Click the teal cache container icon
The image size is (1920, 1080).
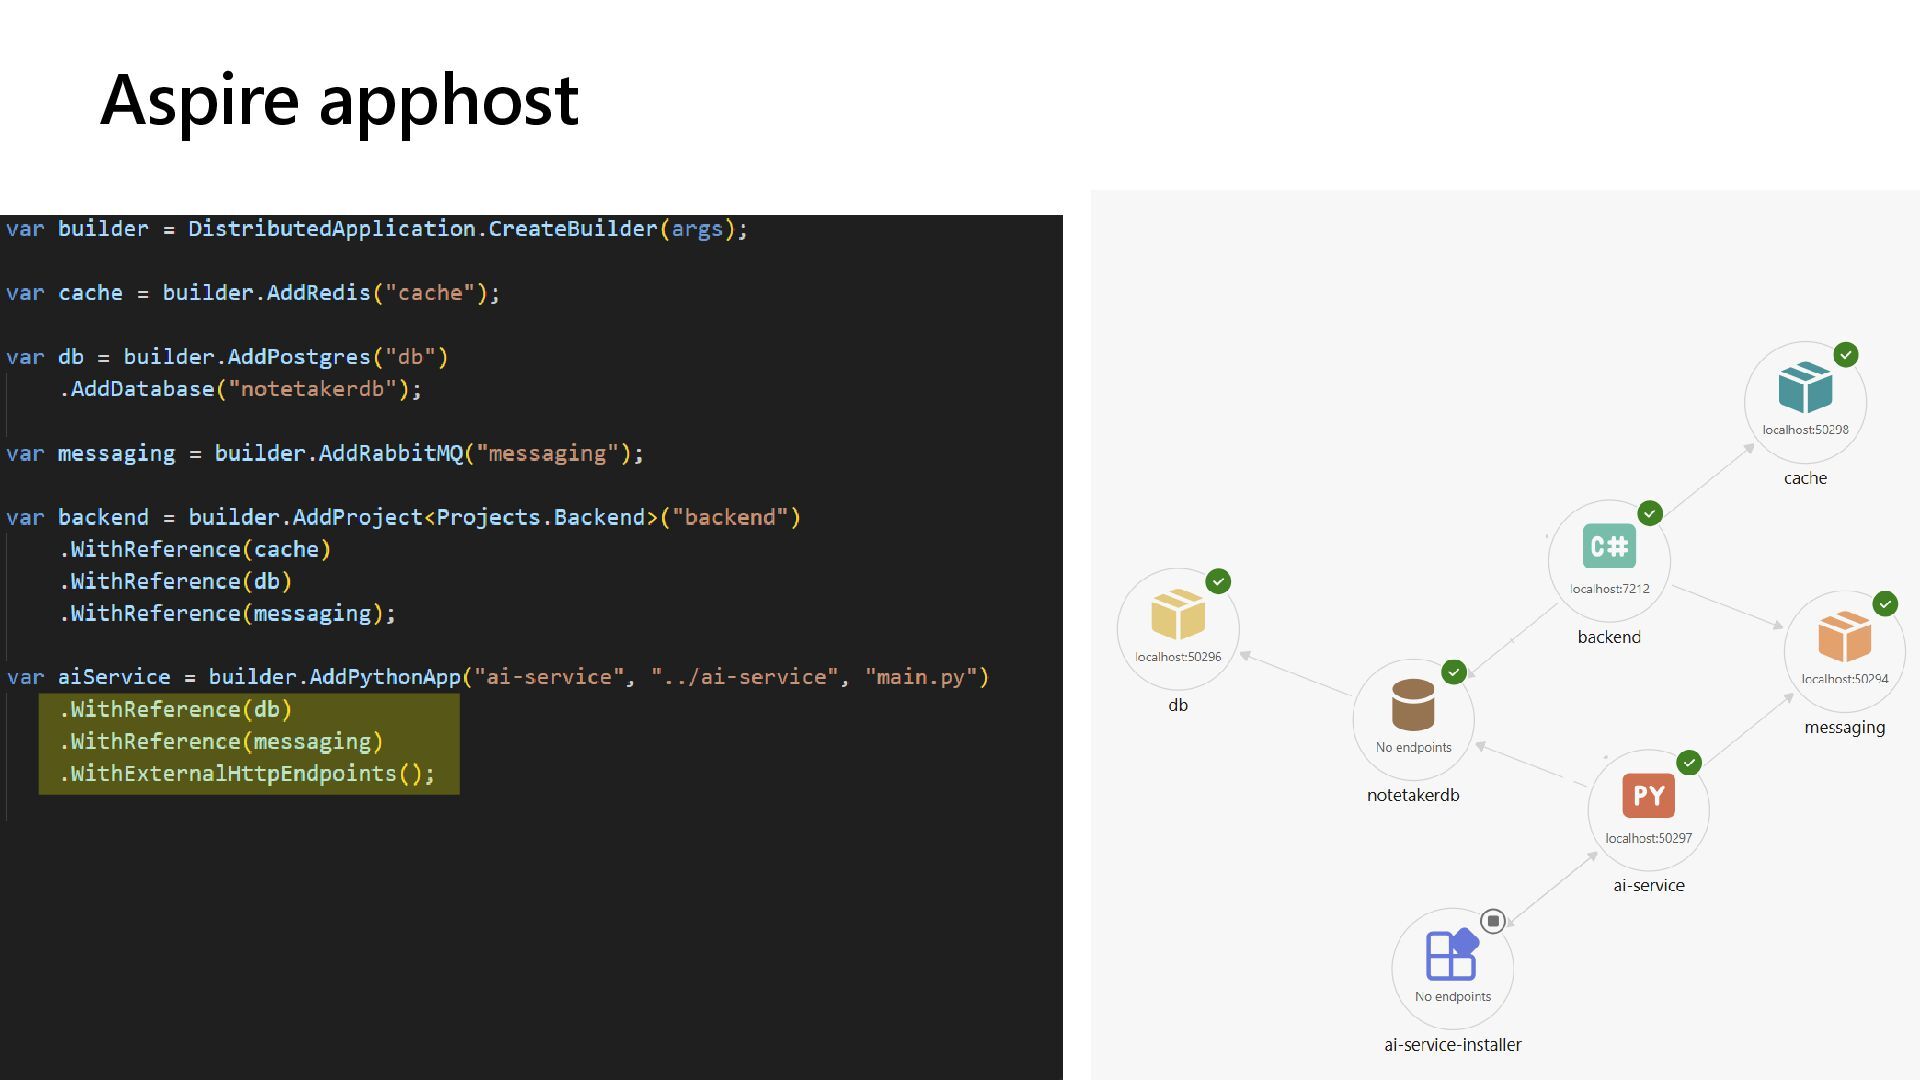(1805, 387)
